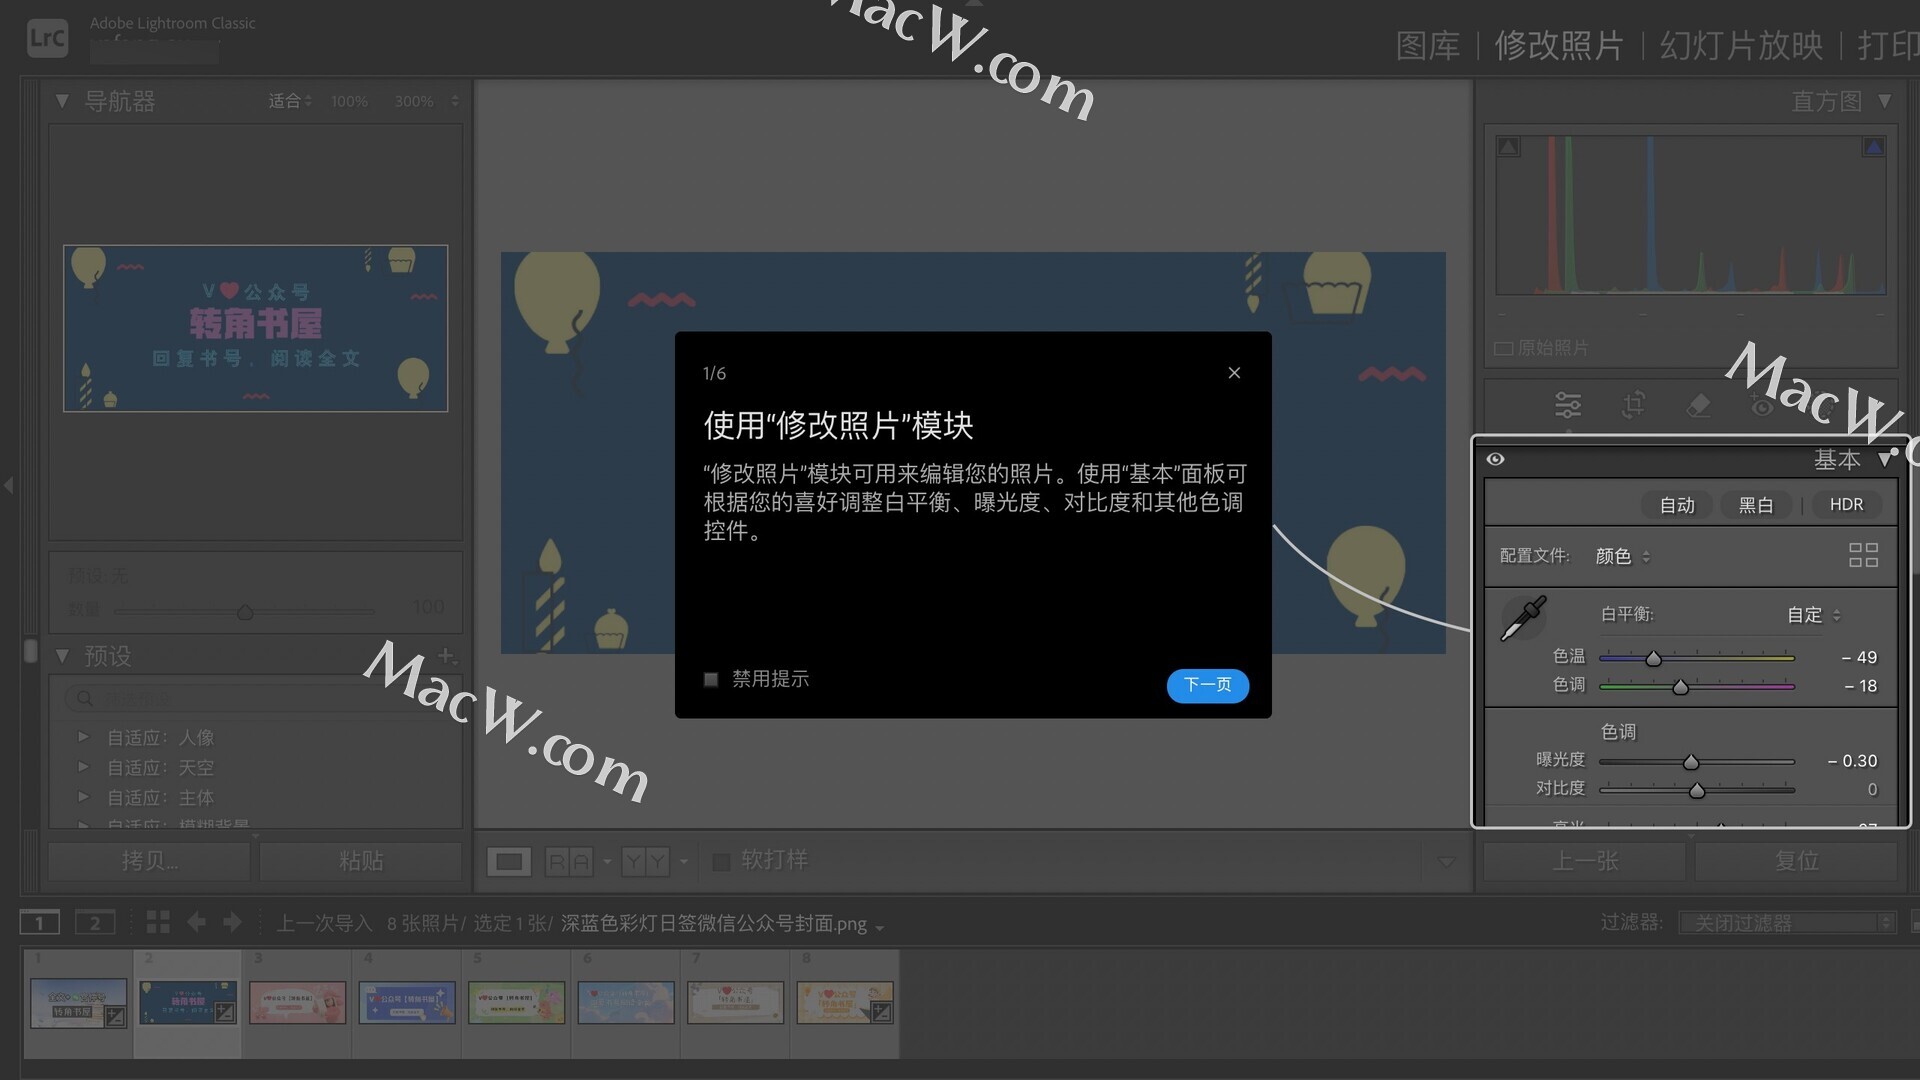
Task: Check the 原始照片 checkbox
Action: click(1503, 349)
